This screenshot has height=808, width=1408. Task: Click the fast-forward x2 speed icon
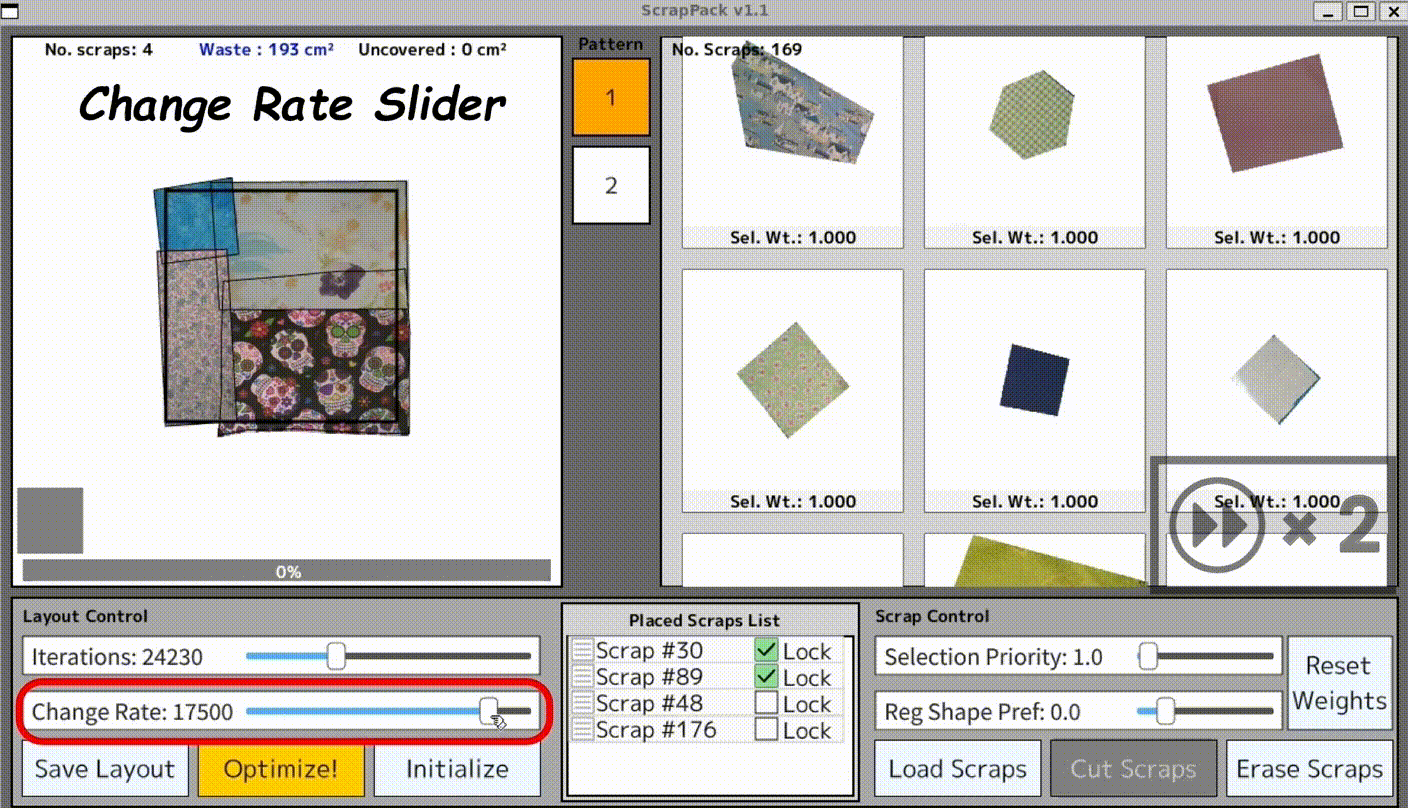point(1272,524)
